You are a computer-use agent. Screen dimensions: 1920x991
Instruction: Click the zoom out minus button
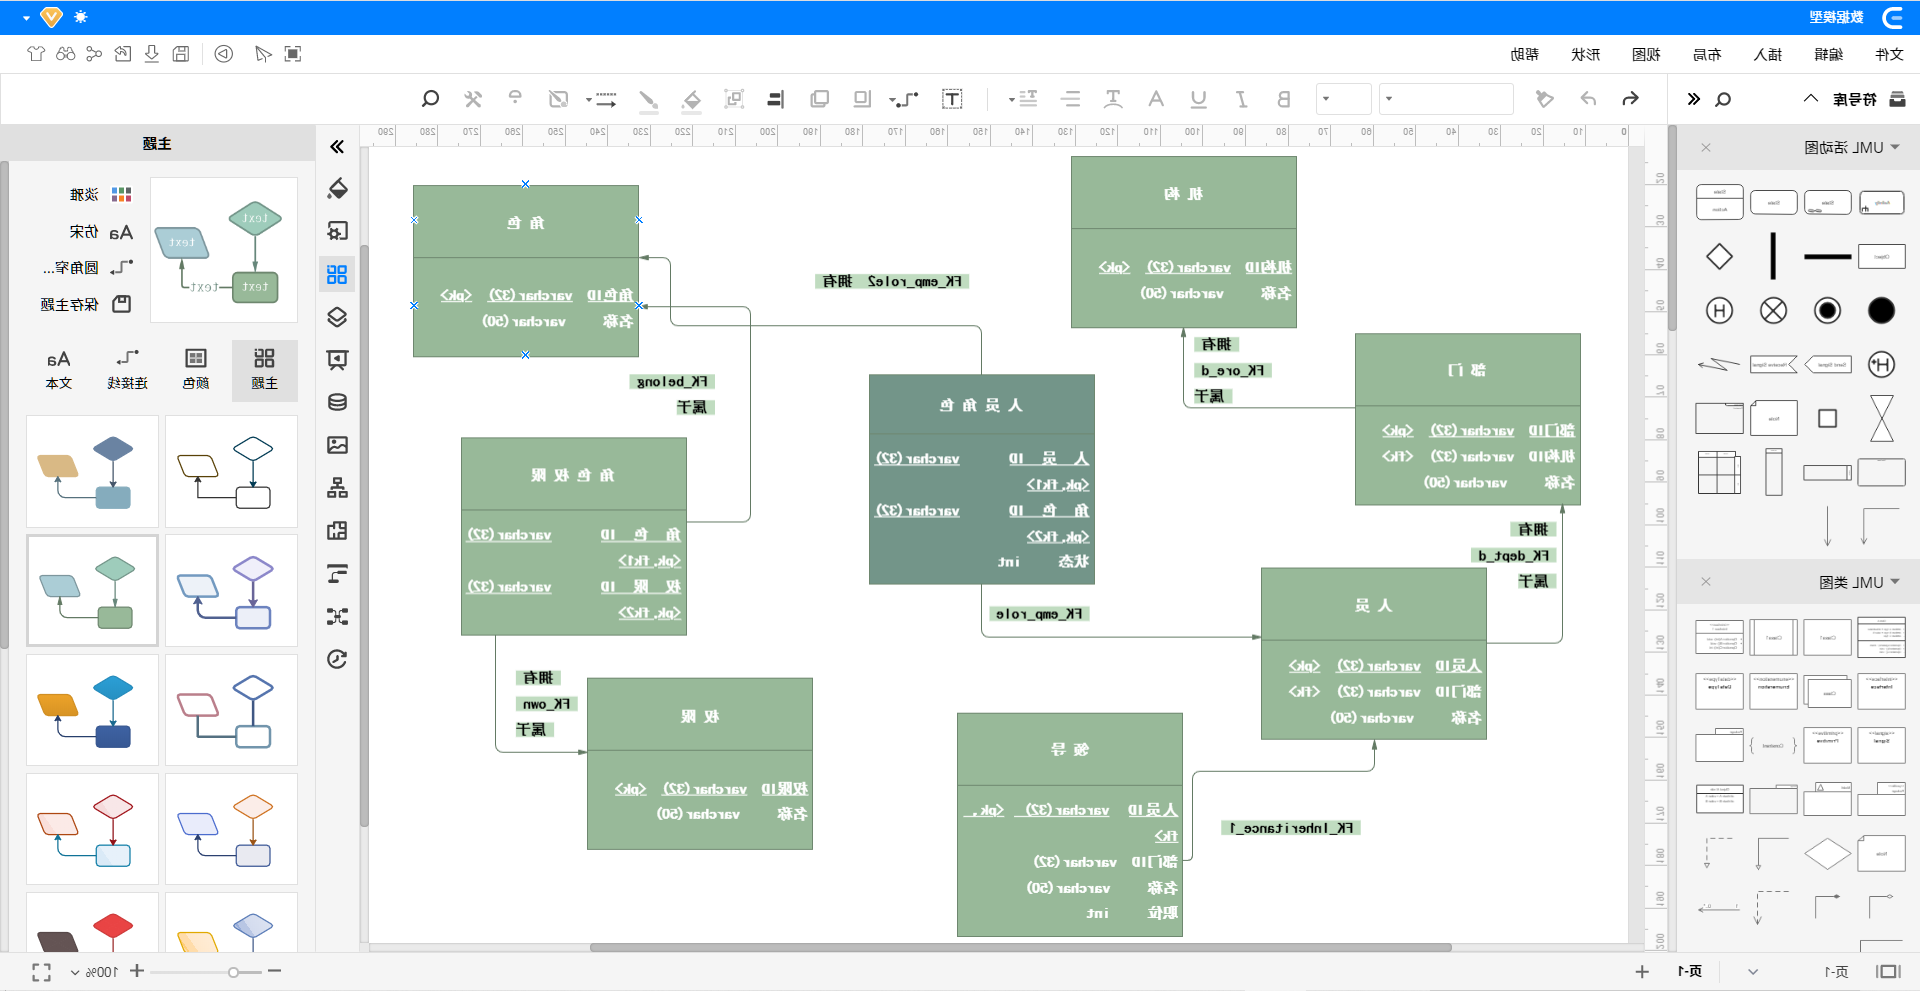click(274, 971)
